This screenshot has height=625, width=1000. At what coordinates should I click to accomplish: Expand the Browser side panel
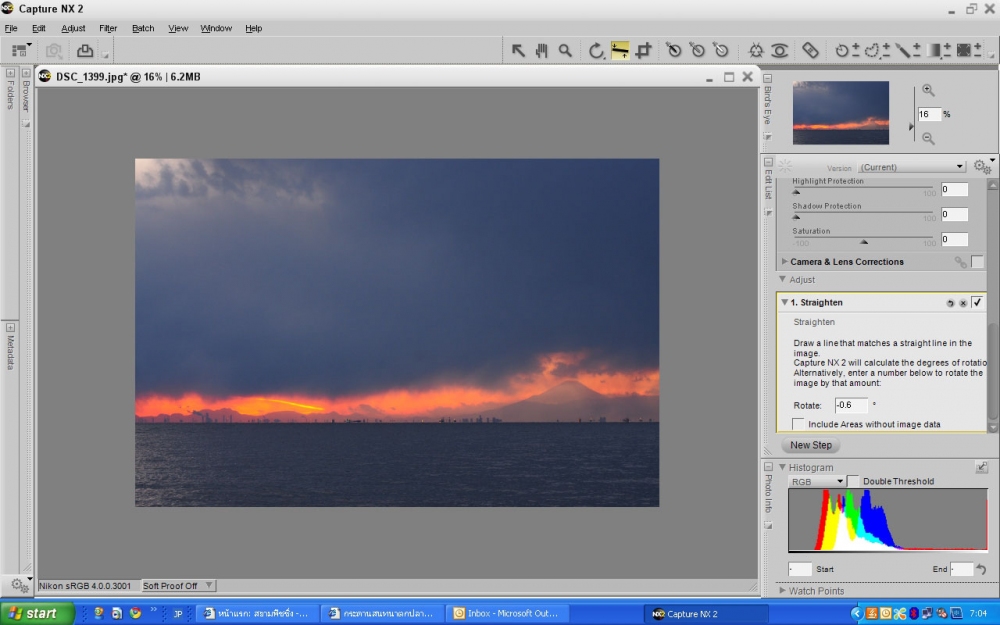click(26, 73)
